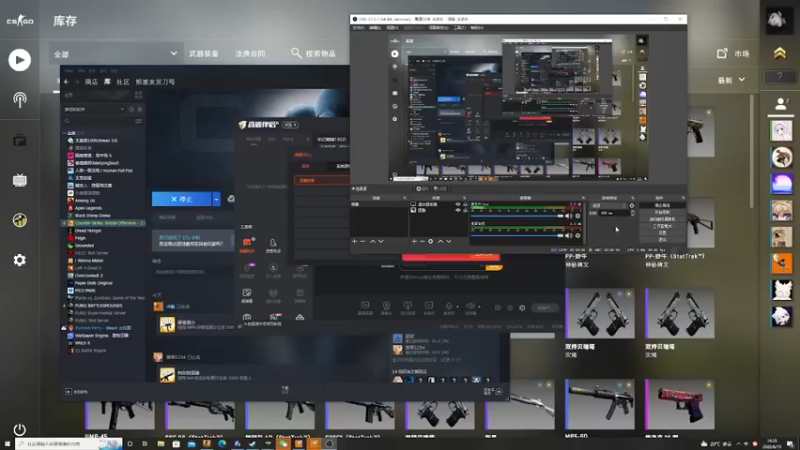The height and width of the screenshot is (450, 800).
Task: Click the Steam icon in the Windows taskbar
Action: (253, 444)
